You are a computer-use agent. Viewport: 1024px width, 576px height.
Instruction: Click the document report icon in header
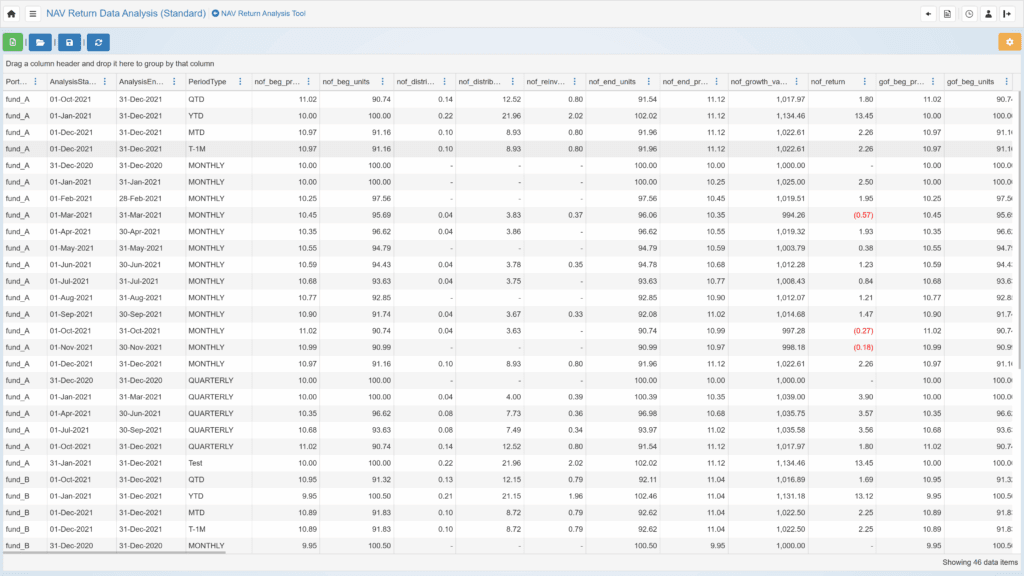click(x=948, y=14)
